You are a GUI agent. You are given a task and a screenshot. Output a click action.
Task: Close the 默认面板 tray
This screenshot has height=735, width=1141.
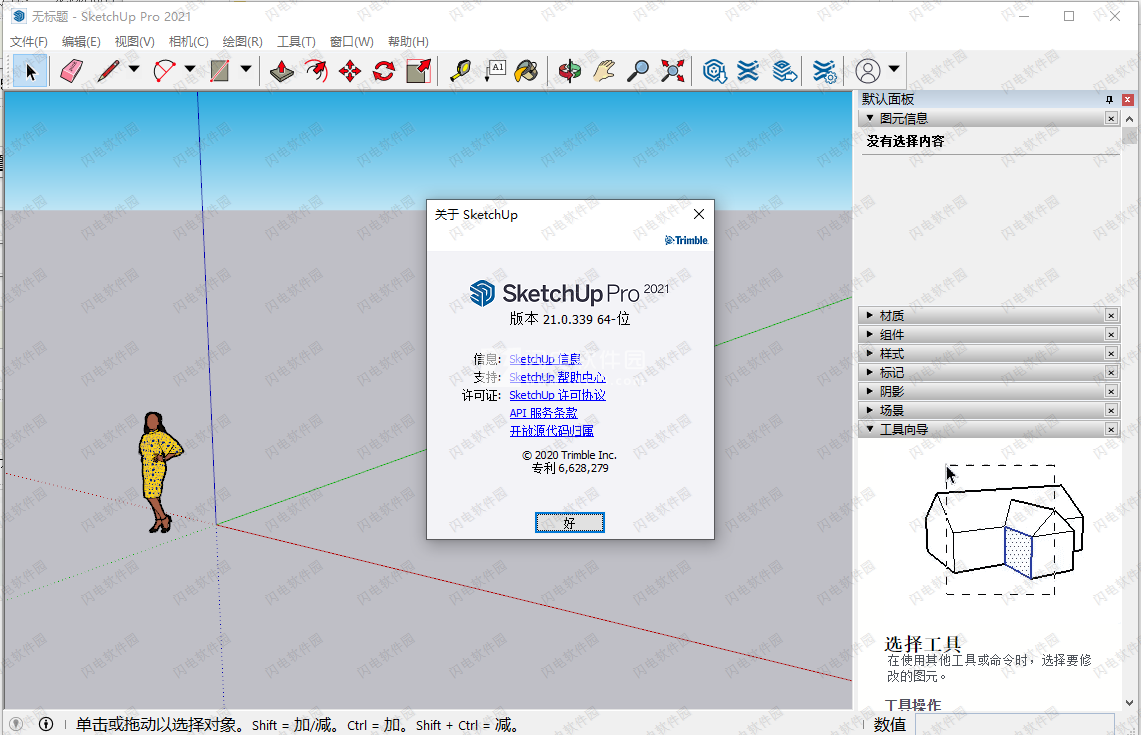pos(1128,100)
